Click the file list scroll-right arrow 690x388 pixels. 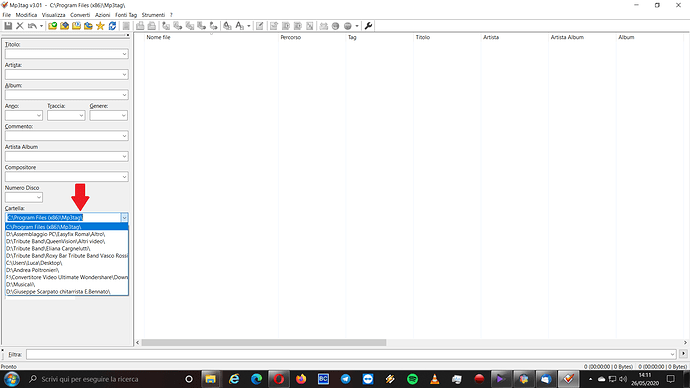pyautogui.click(x=685, y=342)
